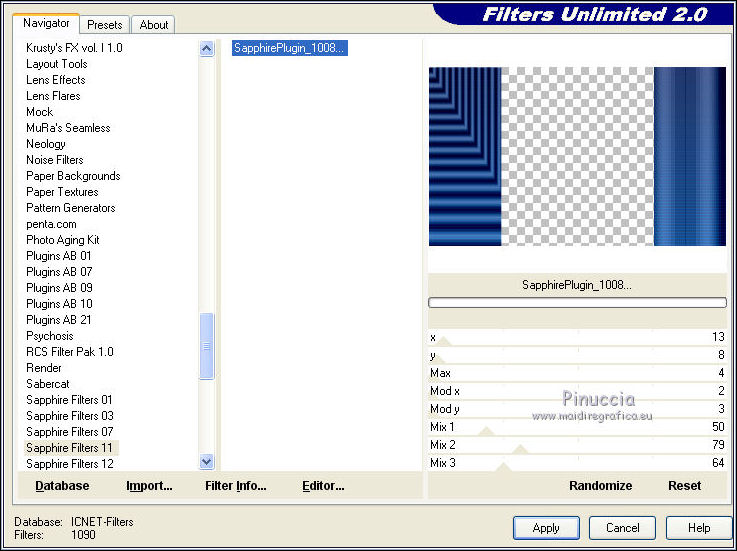Cancel the dialog
Viewport: 737px width, 551px height.
[622, 528]
